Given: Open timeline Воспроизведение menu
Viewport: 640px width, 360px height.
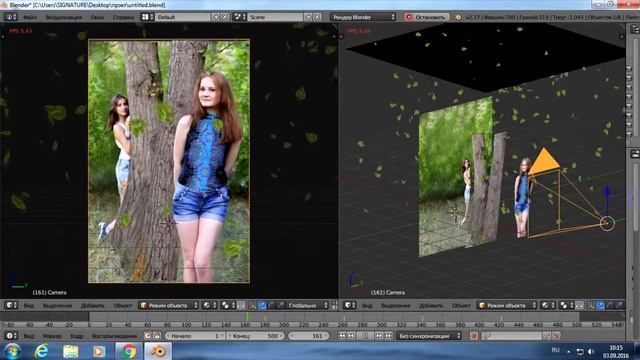Looking at the screenshot, I should [114, 336].
